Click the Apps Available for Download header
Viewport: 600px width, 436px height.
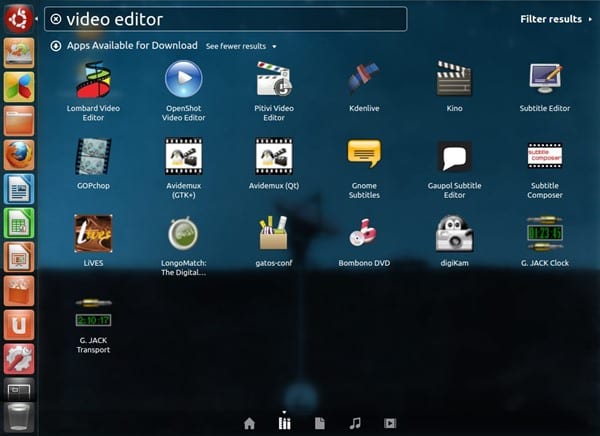pos(132,46)
